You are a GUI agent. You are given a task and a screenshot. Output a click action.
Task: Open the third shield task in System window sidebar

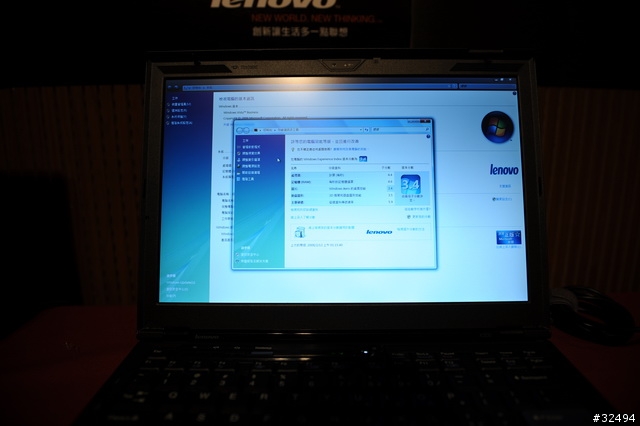(177, 117)
